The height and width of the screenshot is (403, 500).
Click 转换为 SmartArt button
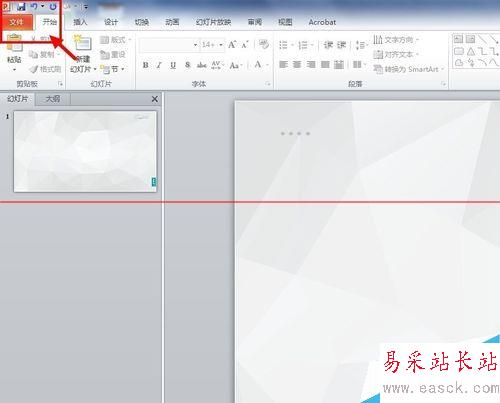click(409, 69)
